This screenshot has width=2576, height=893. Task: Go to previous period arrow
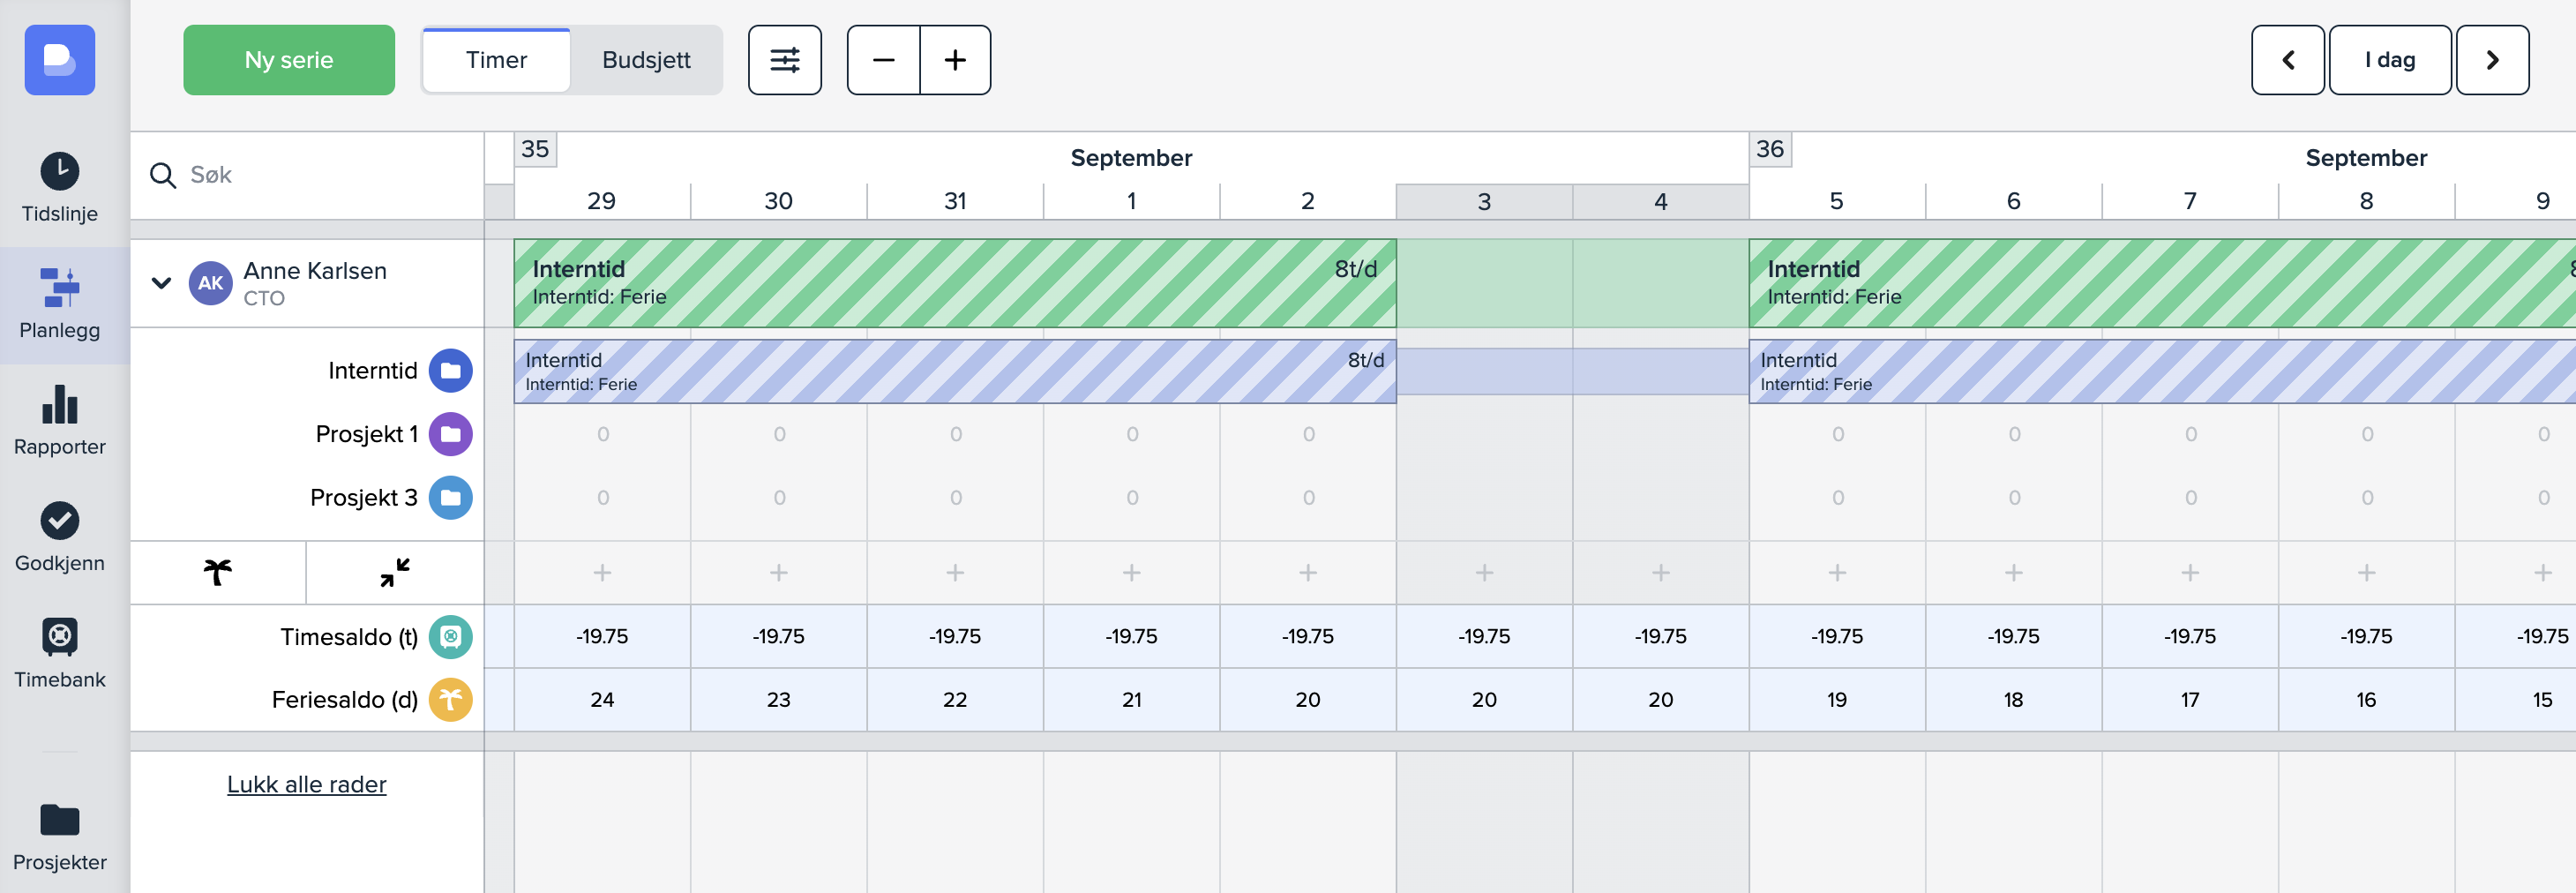point(2287,60)
